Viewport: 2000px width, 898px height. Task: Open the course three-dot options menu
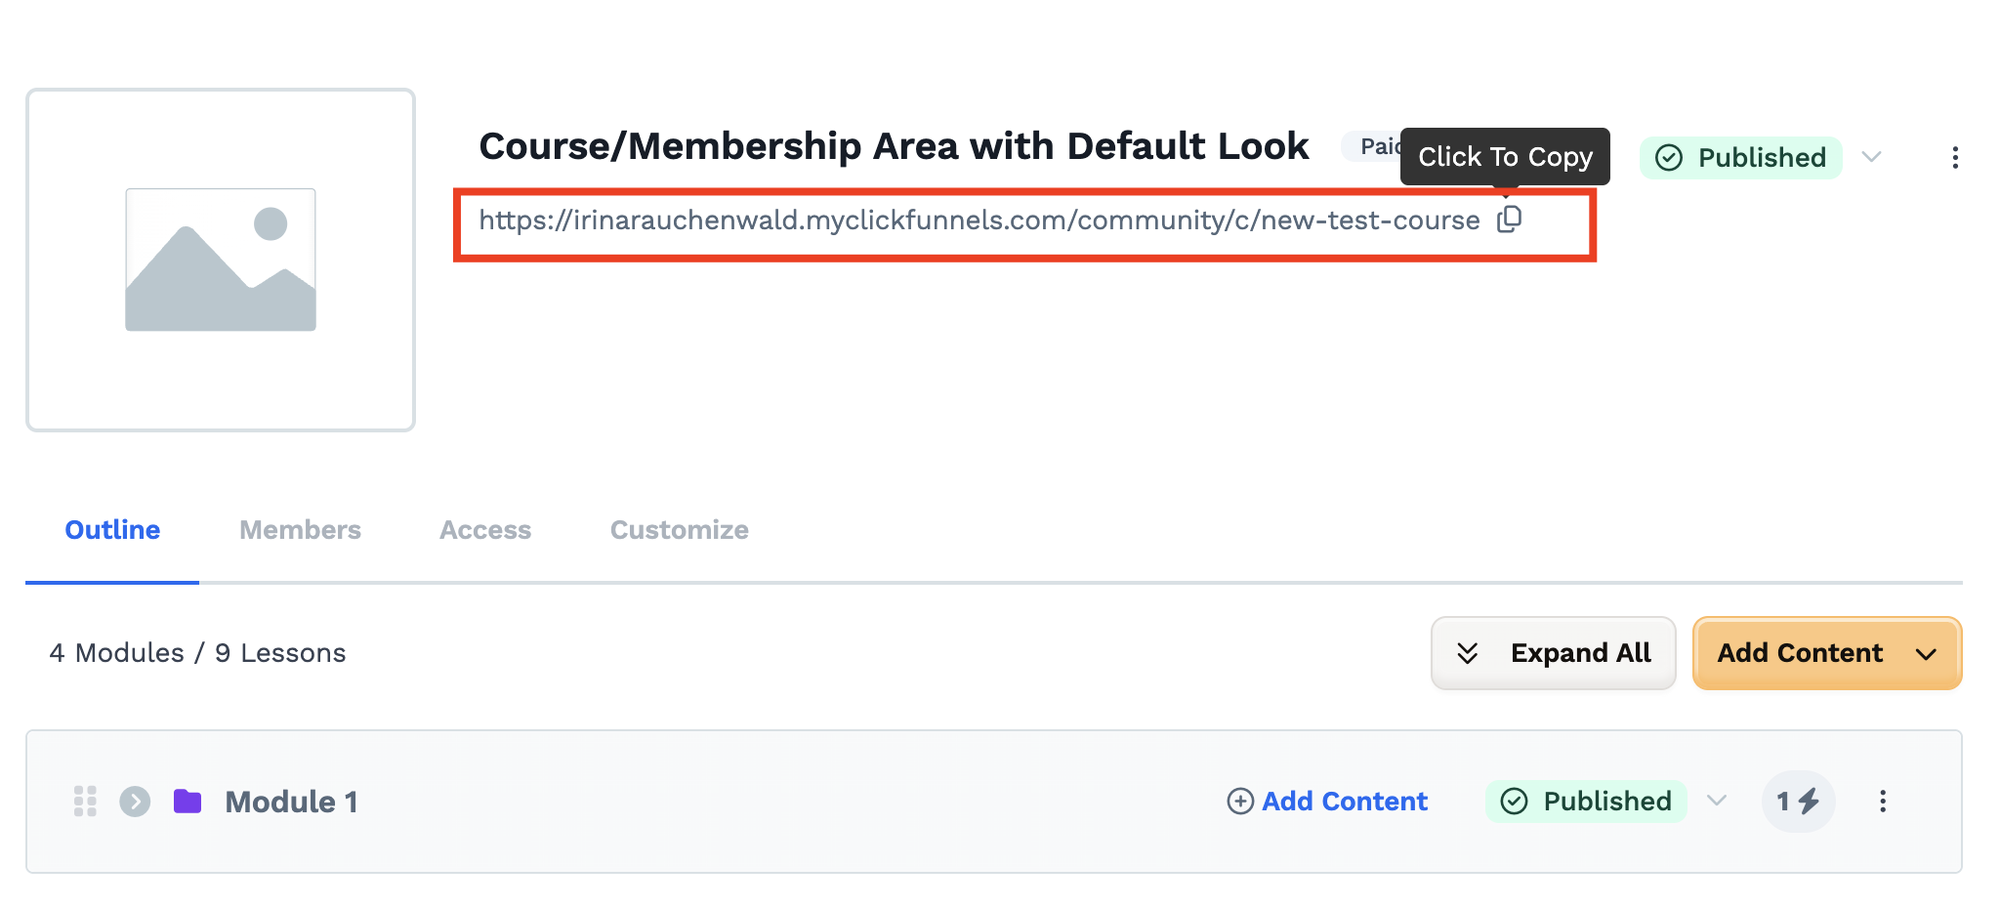pyautogui.click(x=1954, y=158)
